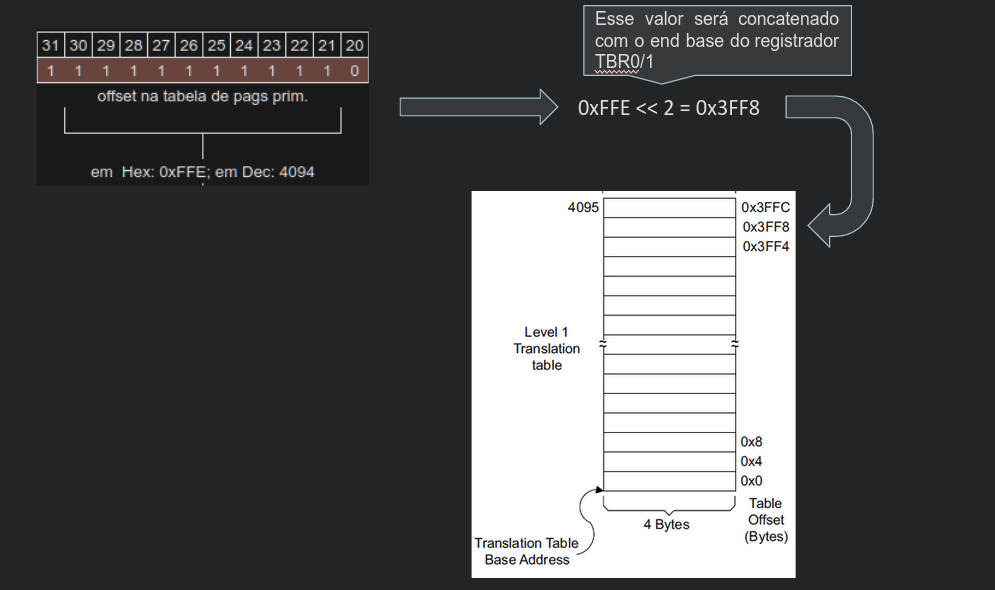Select the 0x3FF8 table offset label
The height and width of the screenshot is (590, 995).
(765, 227)
